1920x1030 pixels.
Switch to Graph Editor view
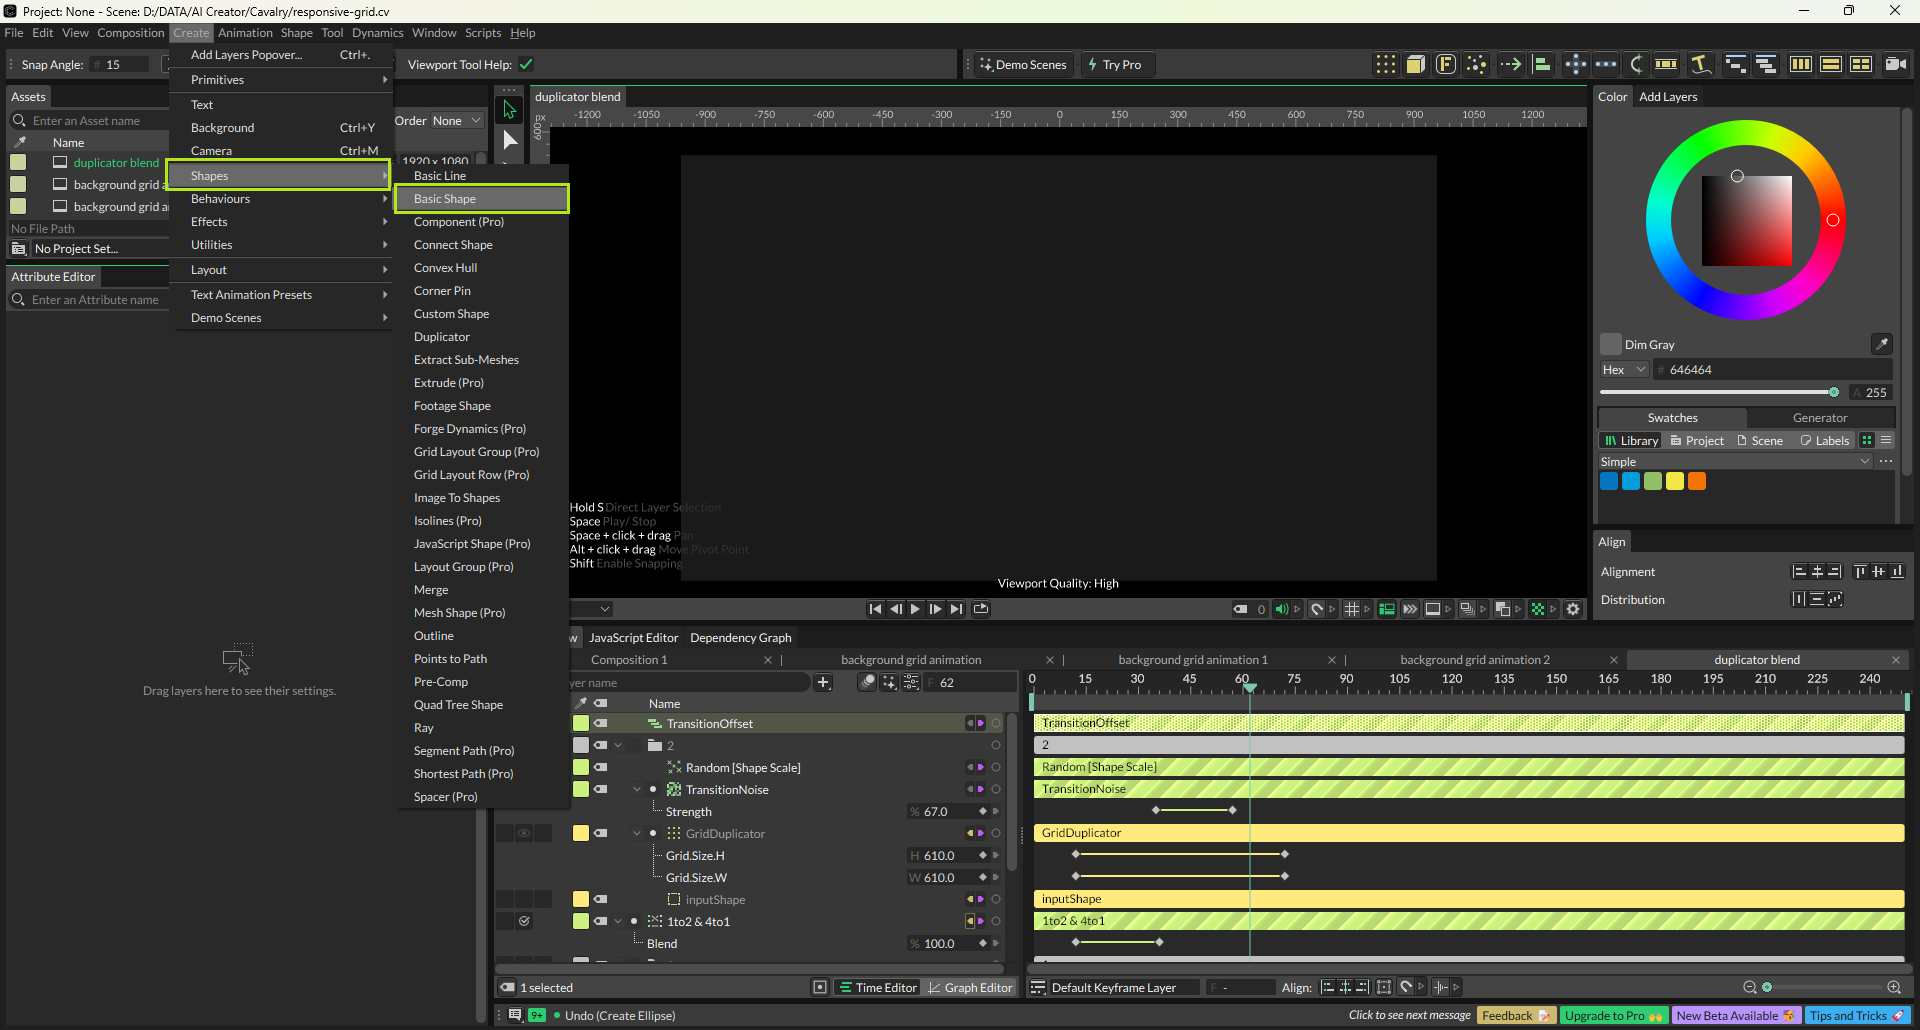pyautogui.click(x=969, y=987)
